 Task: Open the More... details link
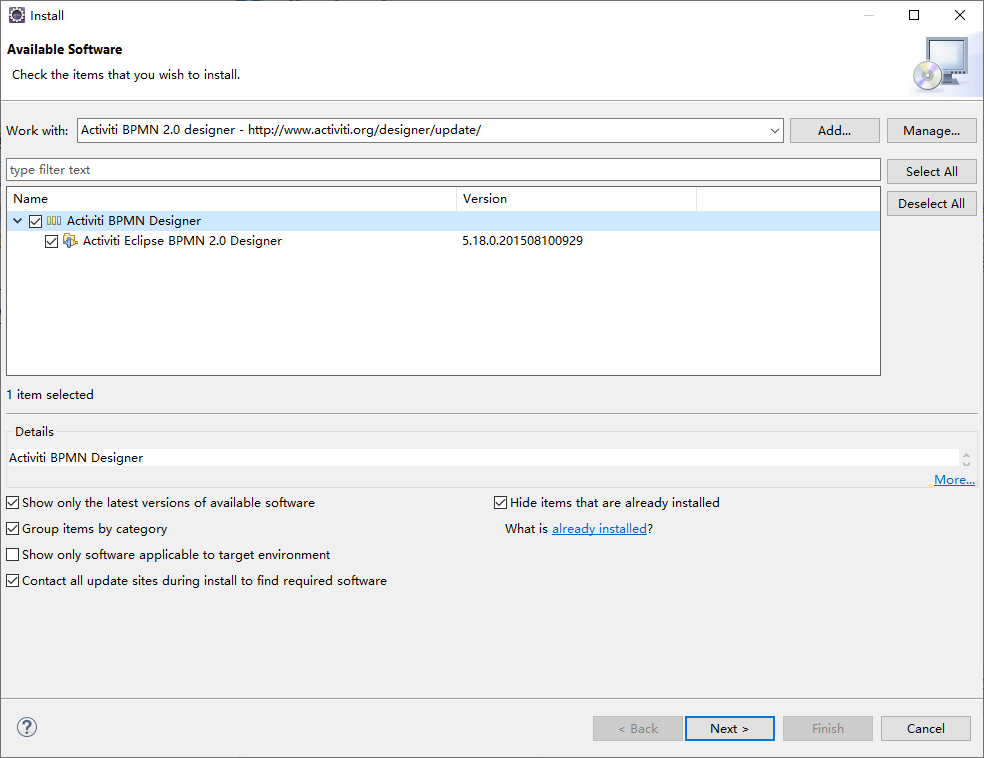[x=954, y=480]
